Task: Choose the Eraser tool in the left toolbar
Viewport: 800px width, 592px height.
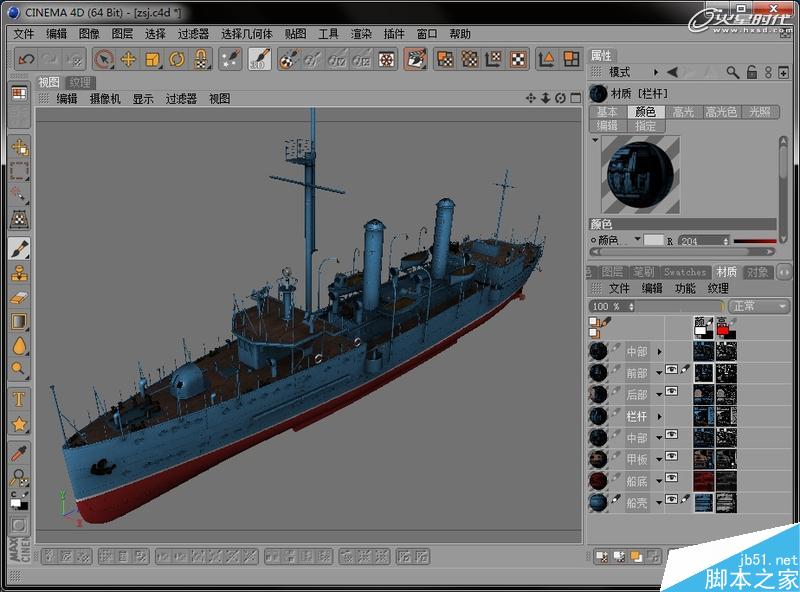Action: point(19,297)
